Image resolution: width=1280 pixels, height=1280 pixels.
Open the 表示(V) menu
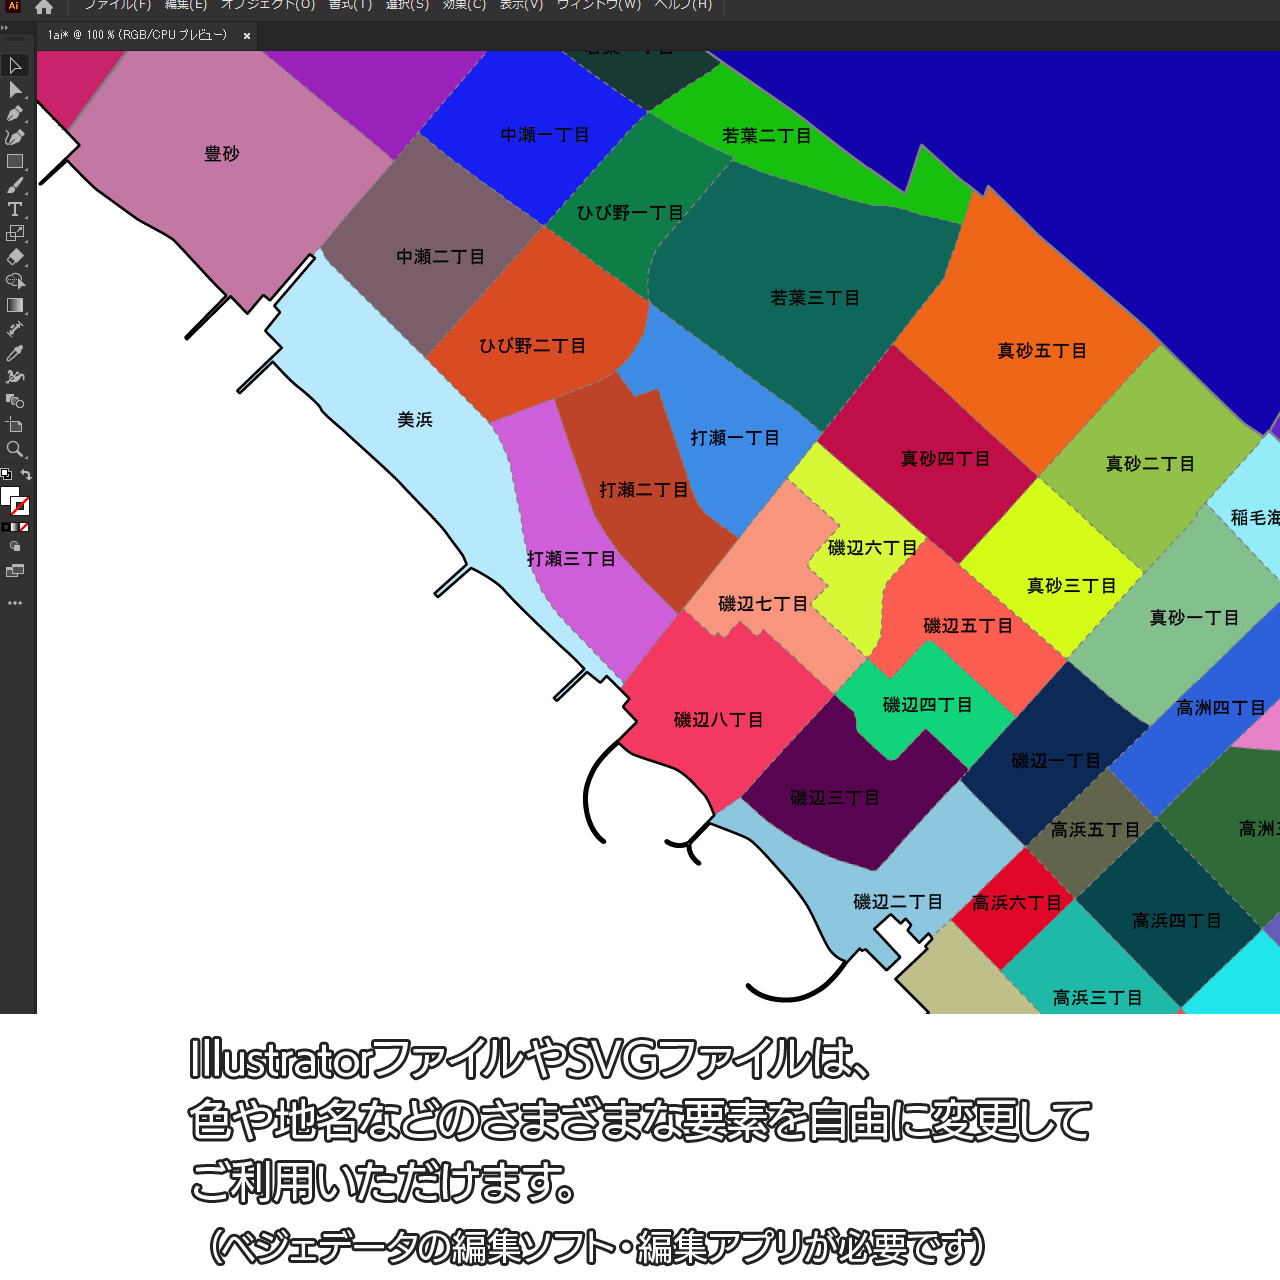(521, 5)
